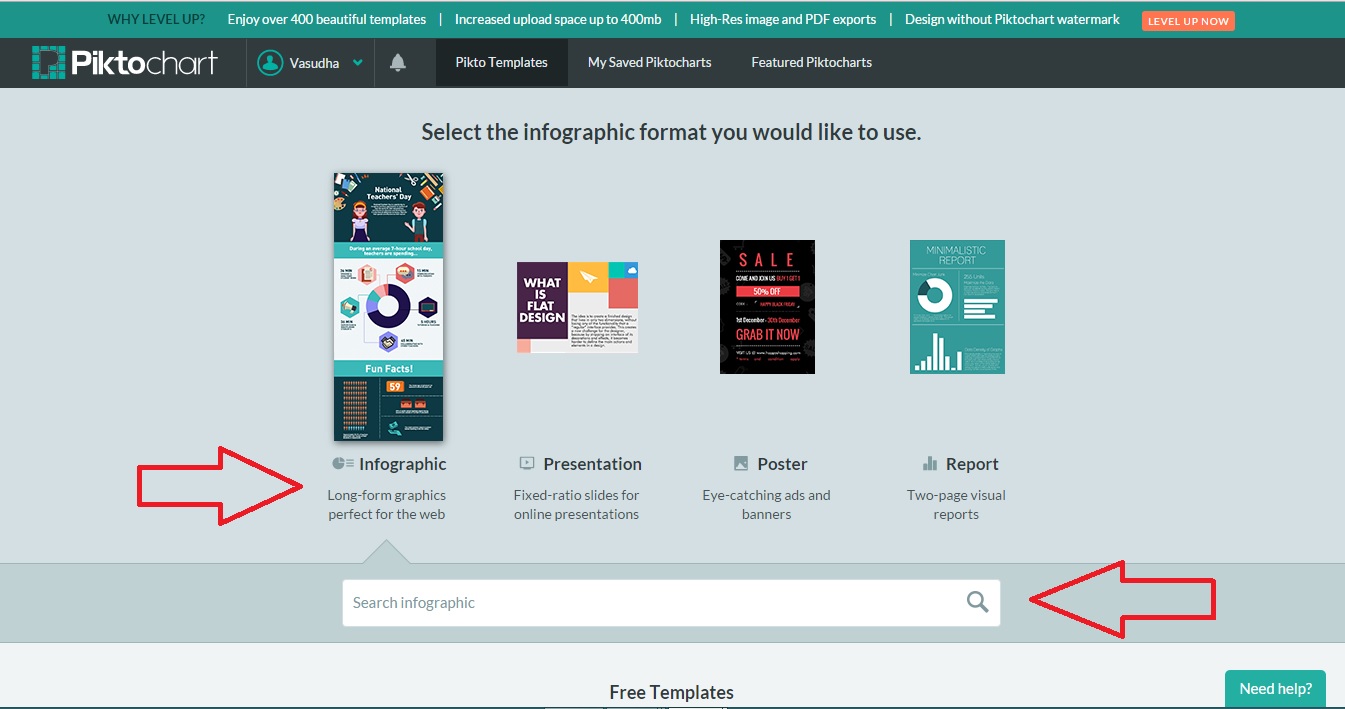Select the Poster label
Screen dimensions: 1345x709
click(782, 464)
